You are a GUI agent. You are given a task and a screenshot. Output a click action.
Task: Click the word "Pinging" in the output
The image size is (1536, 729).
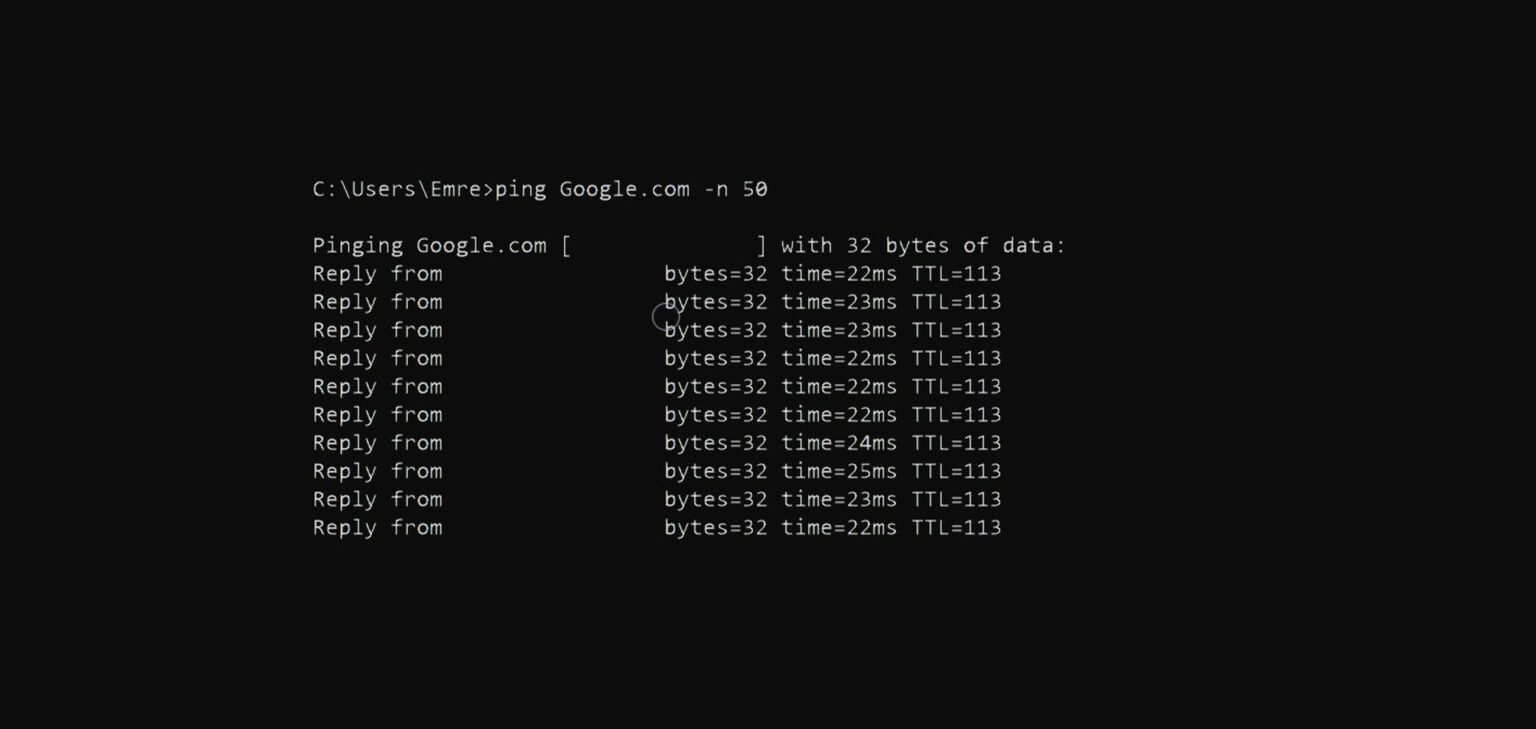[358, 245]
